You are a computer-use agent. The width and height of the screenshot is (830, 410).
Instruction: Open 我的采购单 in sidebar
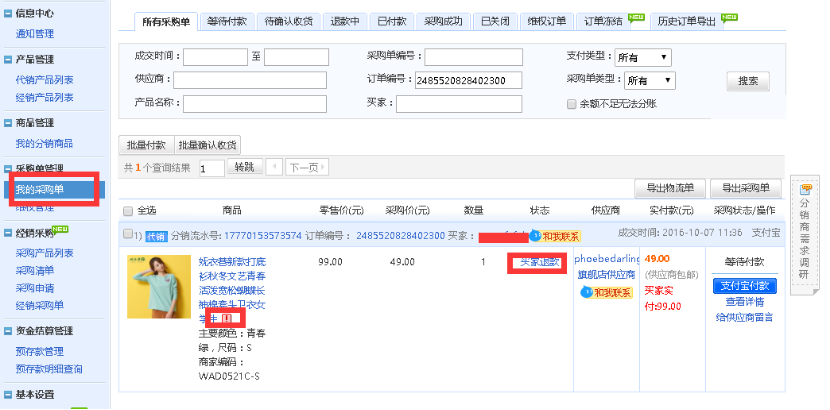[40, 189]
